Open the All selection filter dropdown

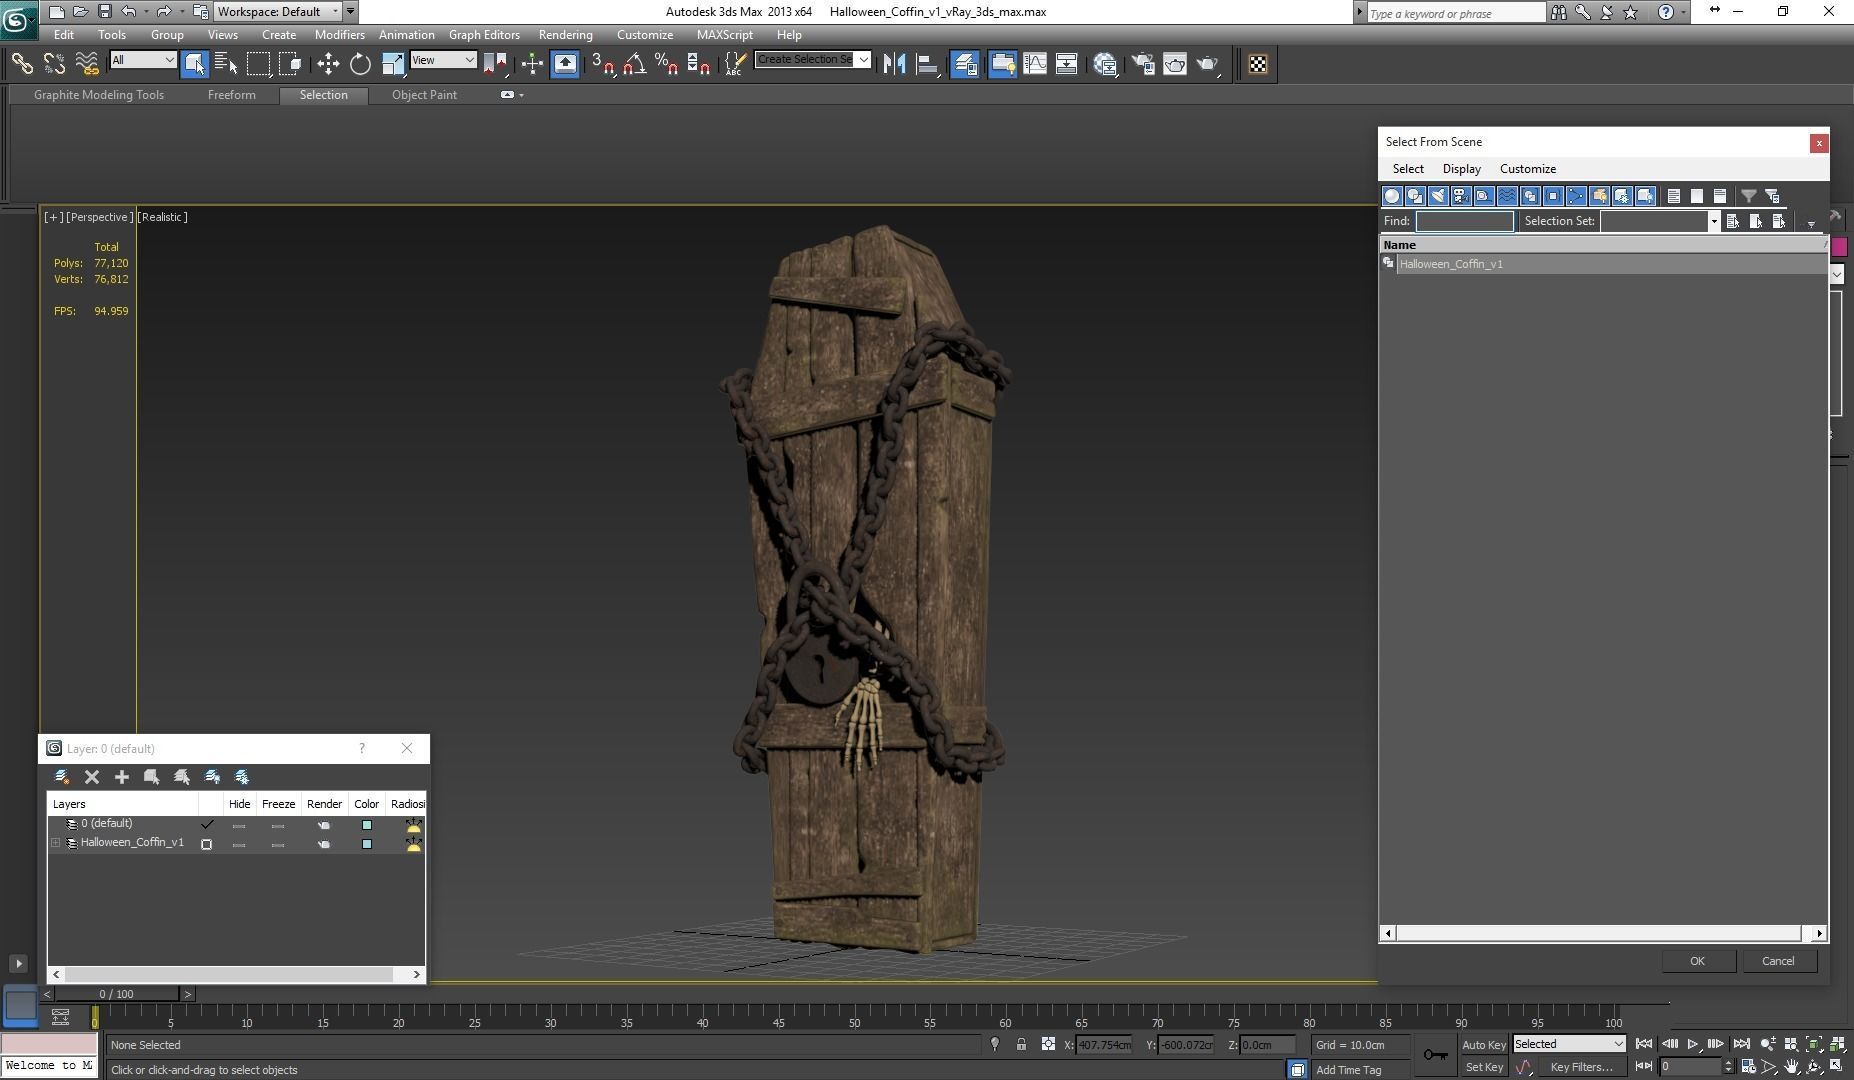143,60
